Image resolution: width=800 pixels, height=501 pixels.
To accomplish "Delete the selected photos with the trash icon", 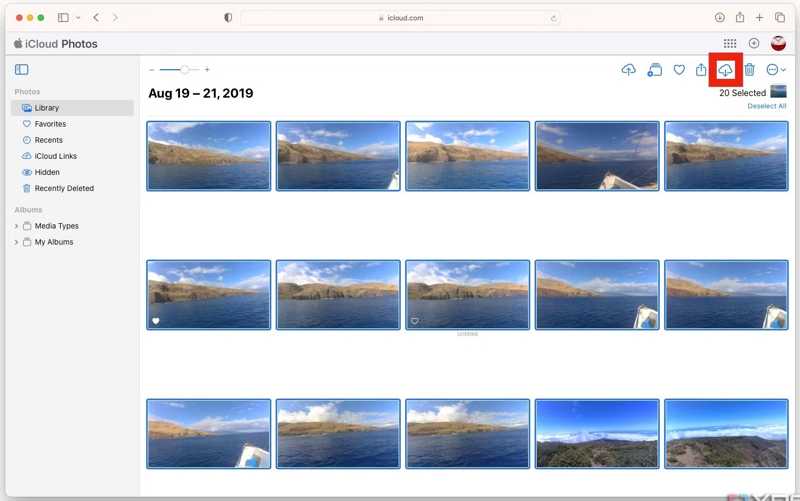I will coord(749,69).
